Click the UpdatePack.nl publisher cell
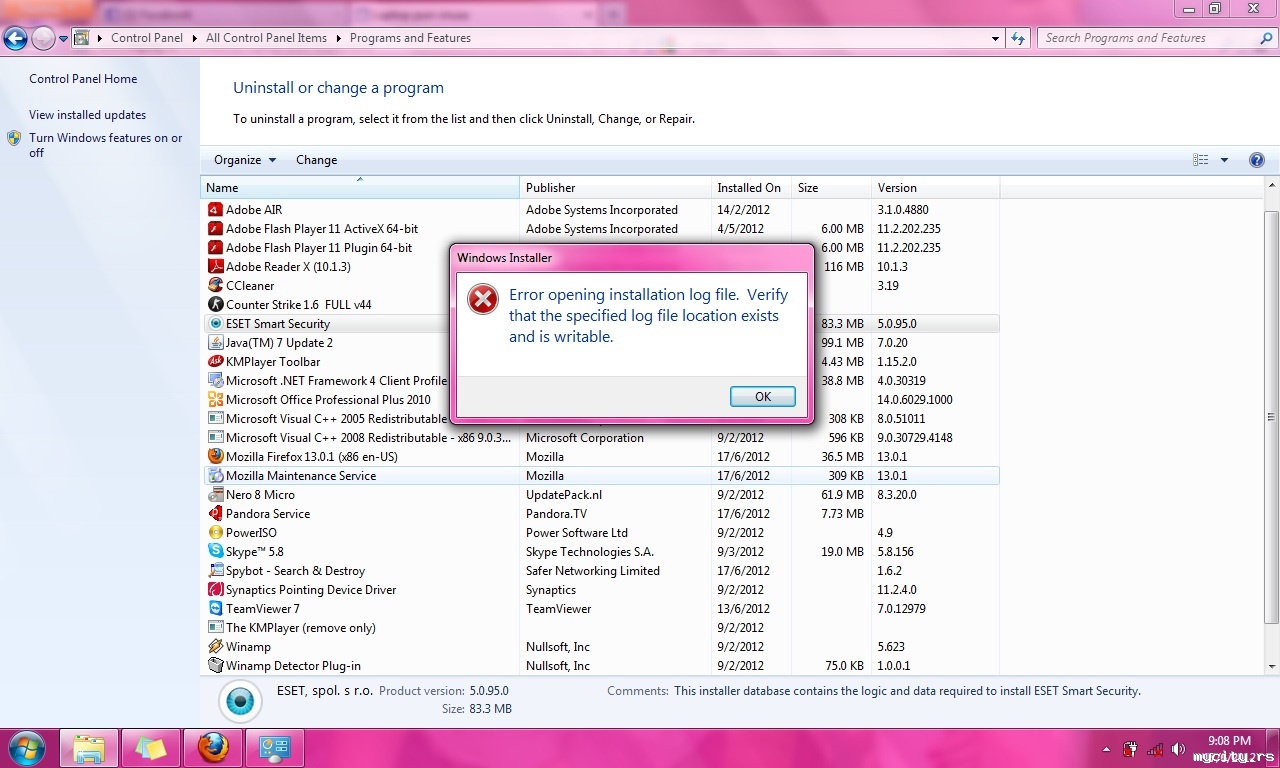 tap(564, 495)
